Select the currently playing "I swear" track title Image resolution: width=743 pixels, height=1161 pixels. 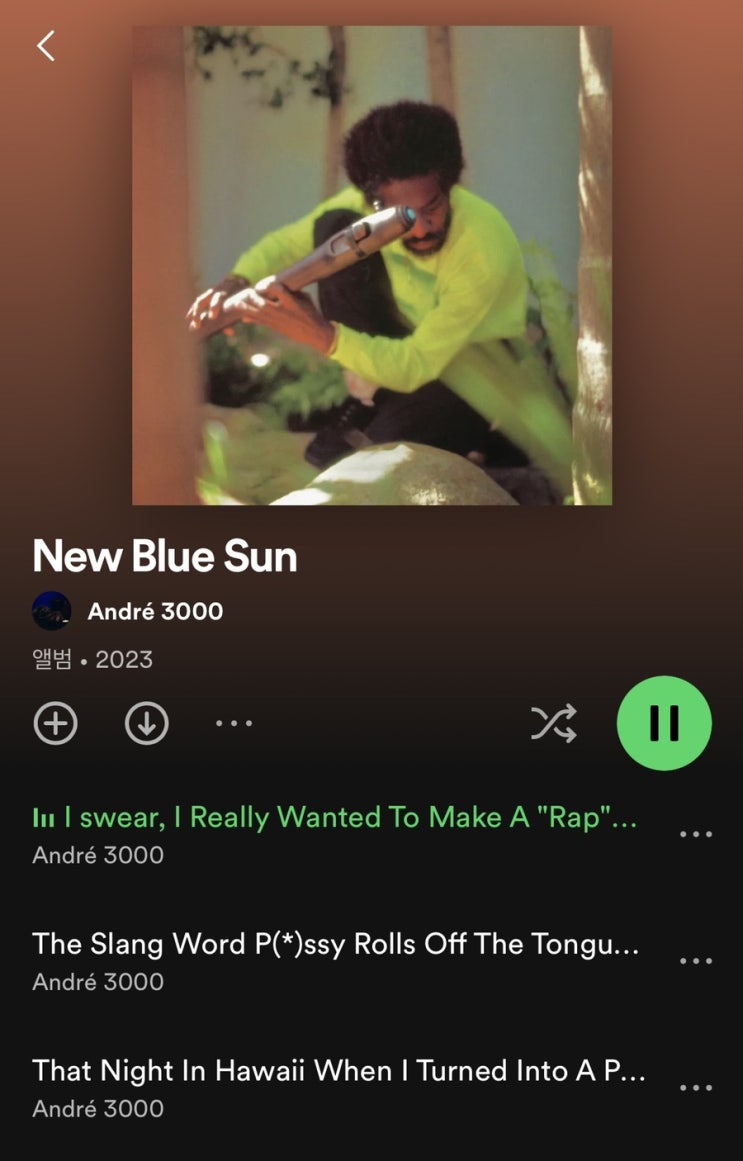[350, 818]
